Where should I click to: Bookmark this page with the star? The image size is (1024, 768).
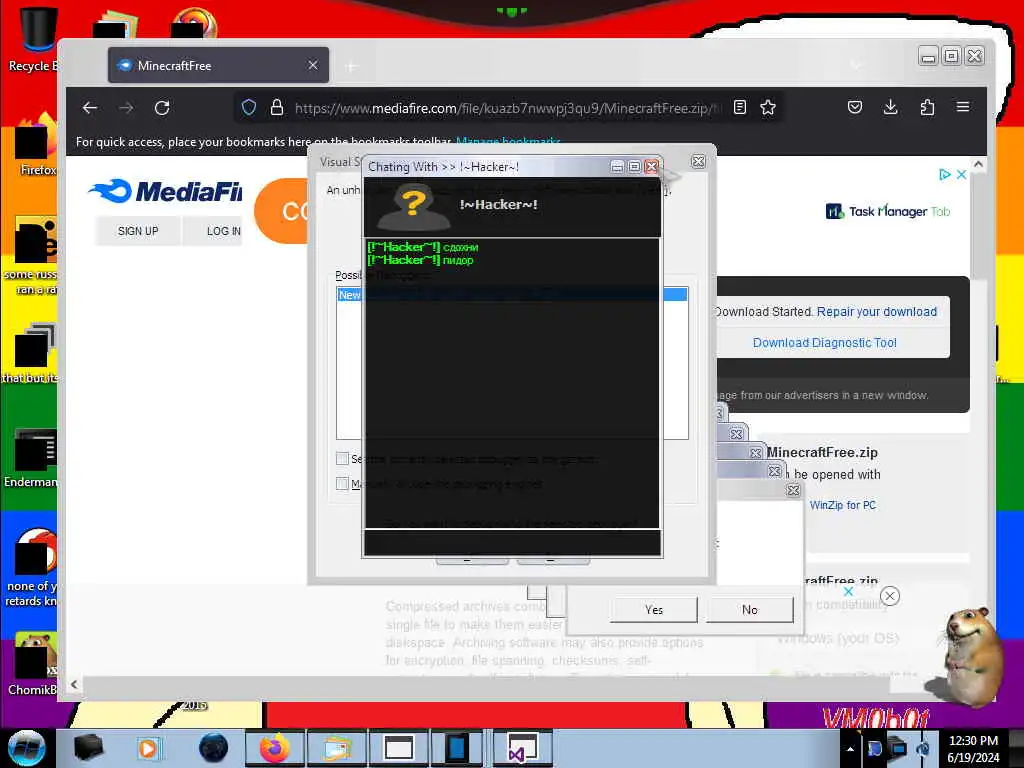(x=768, y=107)
